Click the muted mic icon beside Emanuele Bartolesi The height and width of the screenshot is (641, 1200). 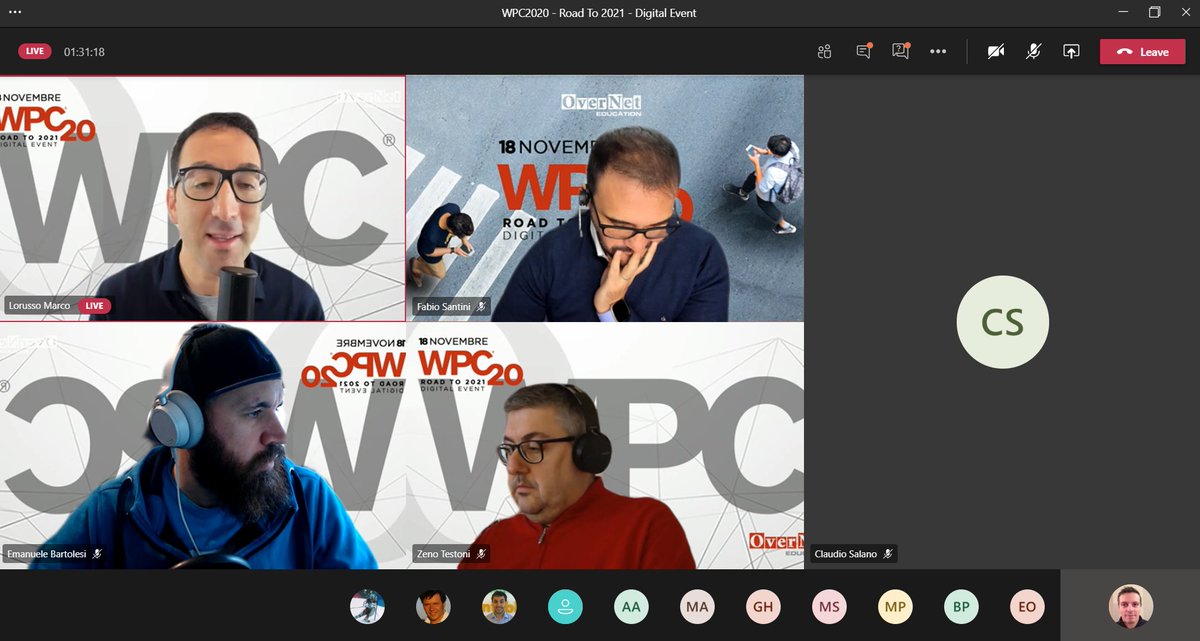point(97,553)
